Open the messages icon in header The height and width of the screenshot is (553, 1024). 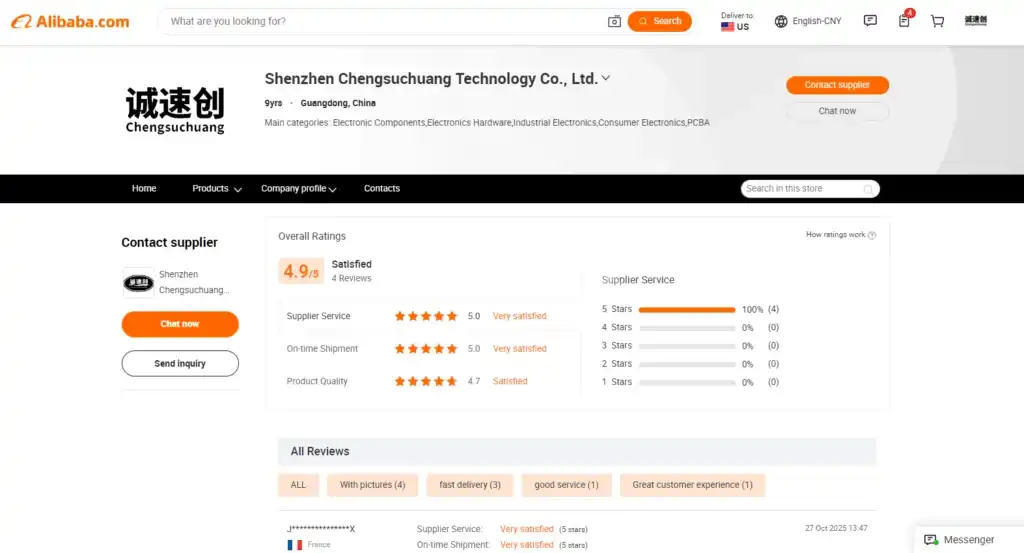click(870, 21)
